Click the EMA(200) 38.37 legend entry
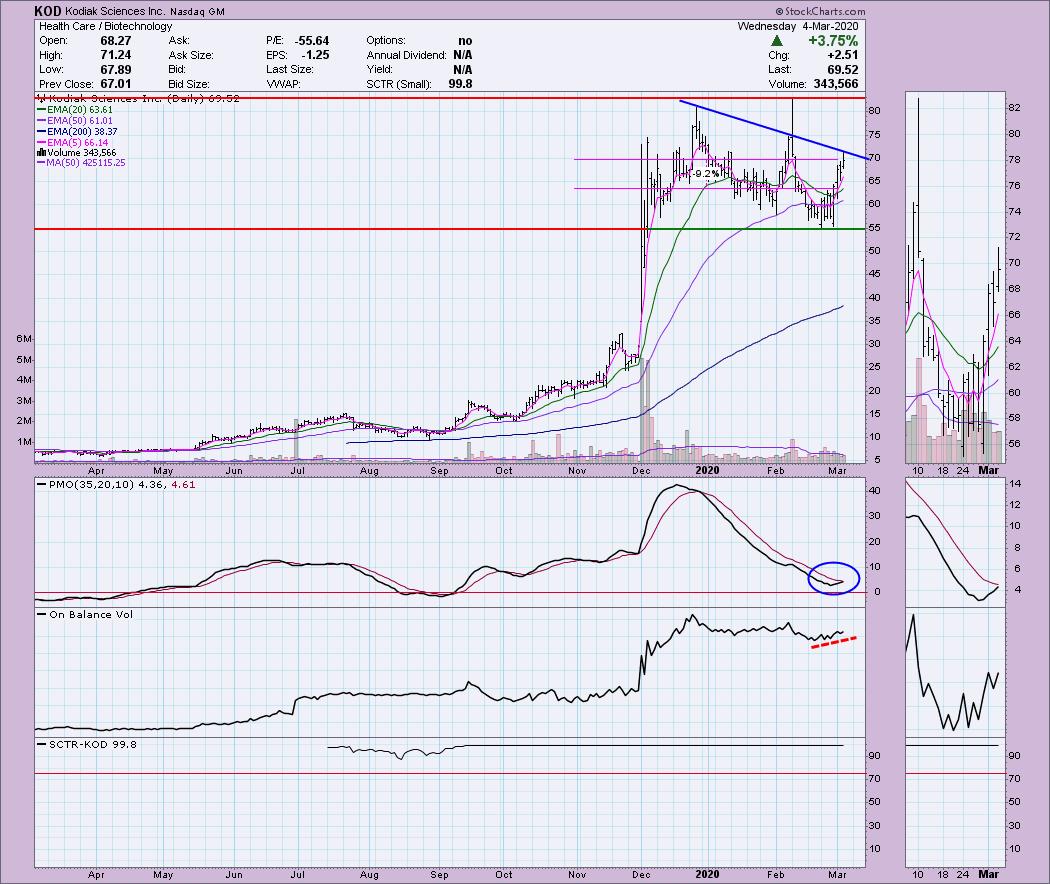Image resolution: width=1050 pixels, height=884 pixels. click(77, 131)
